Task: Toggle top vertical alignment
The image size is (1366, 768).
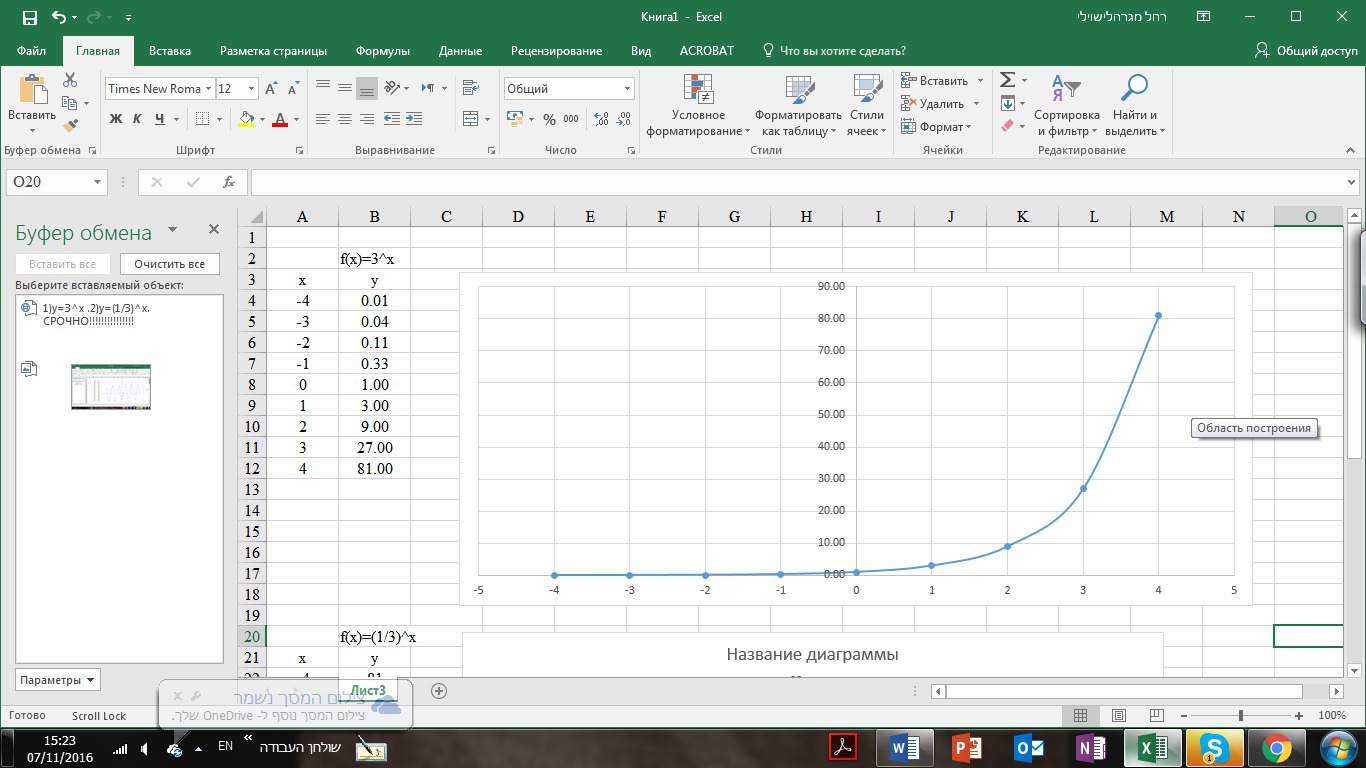Action: coord(323,88)
